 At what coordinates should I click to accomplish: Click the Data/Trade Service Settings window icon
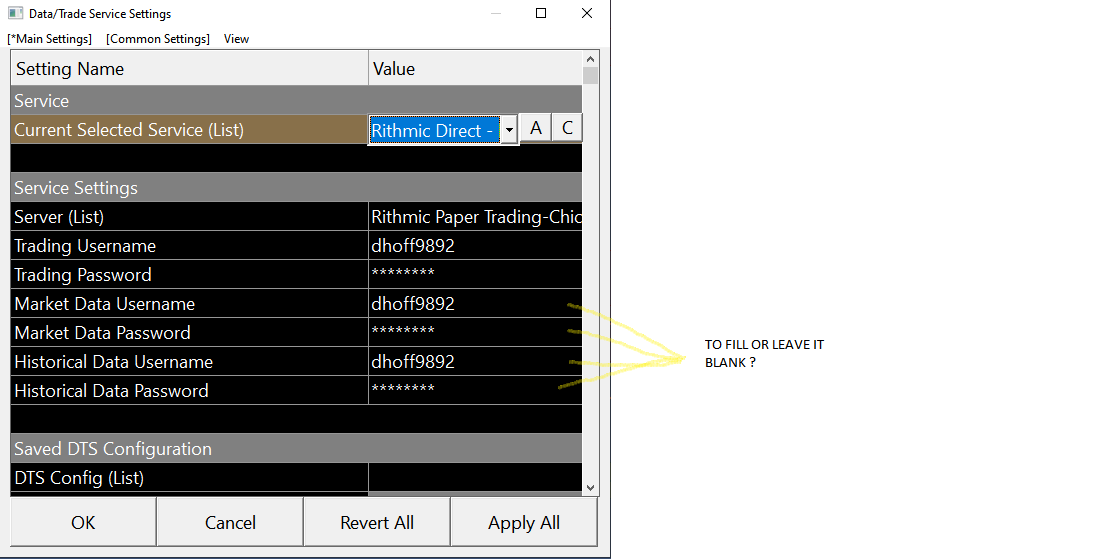(x=16, y=13)
